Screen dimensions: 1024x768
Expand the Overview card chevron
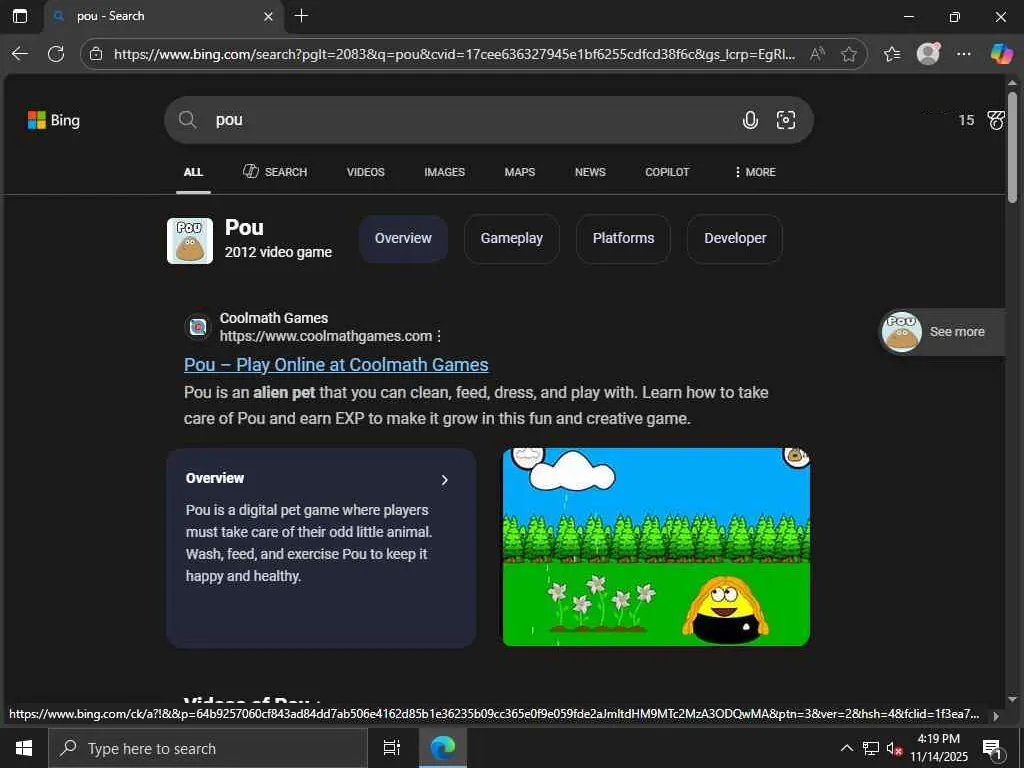[445, 480]
